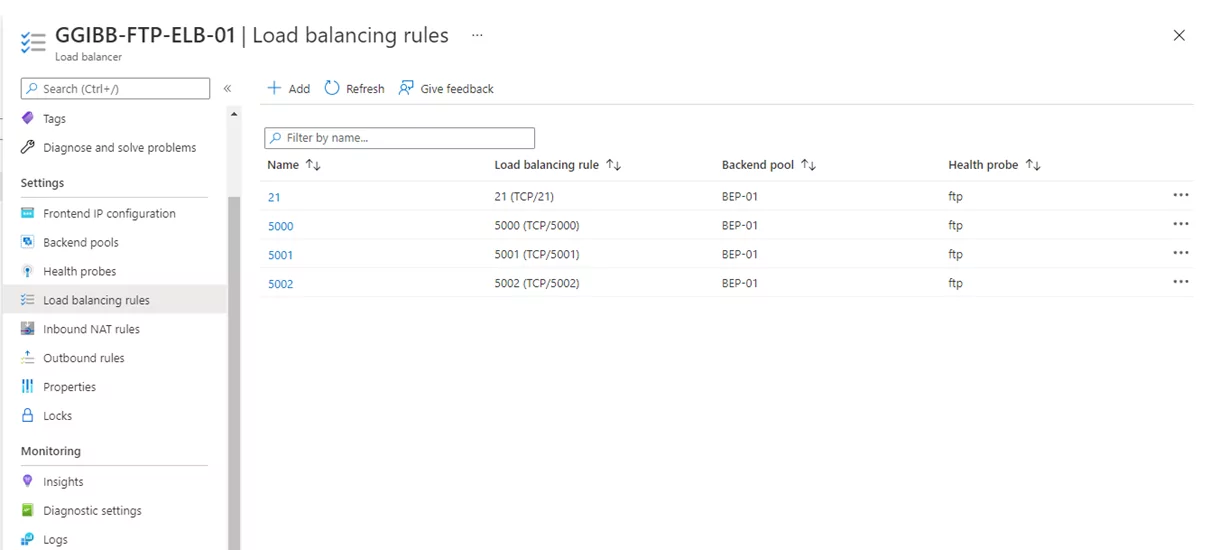Open ellipsis menu for rule 5000
The height and width of the screenshot is (550, 1210).
click(x=1181, y=224)
